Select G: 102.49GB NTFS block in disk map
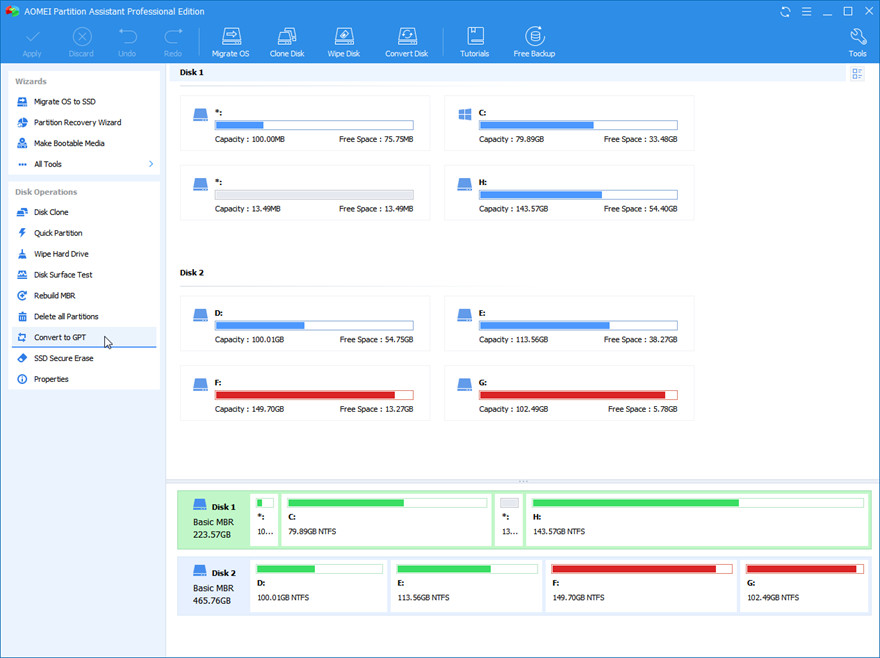Screen dimensions: 880x658 (804, 586)
